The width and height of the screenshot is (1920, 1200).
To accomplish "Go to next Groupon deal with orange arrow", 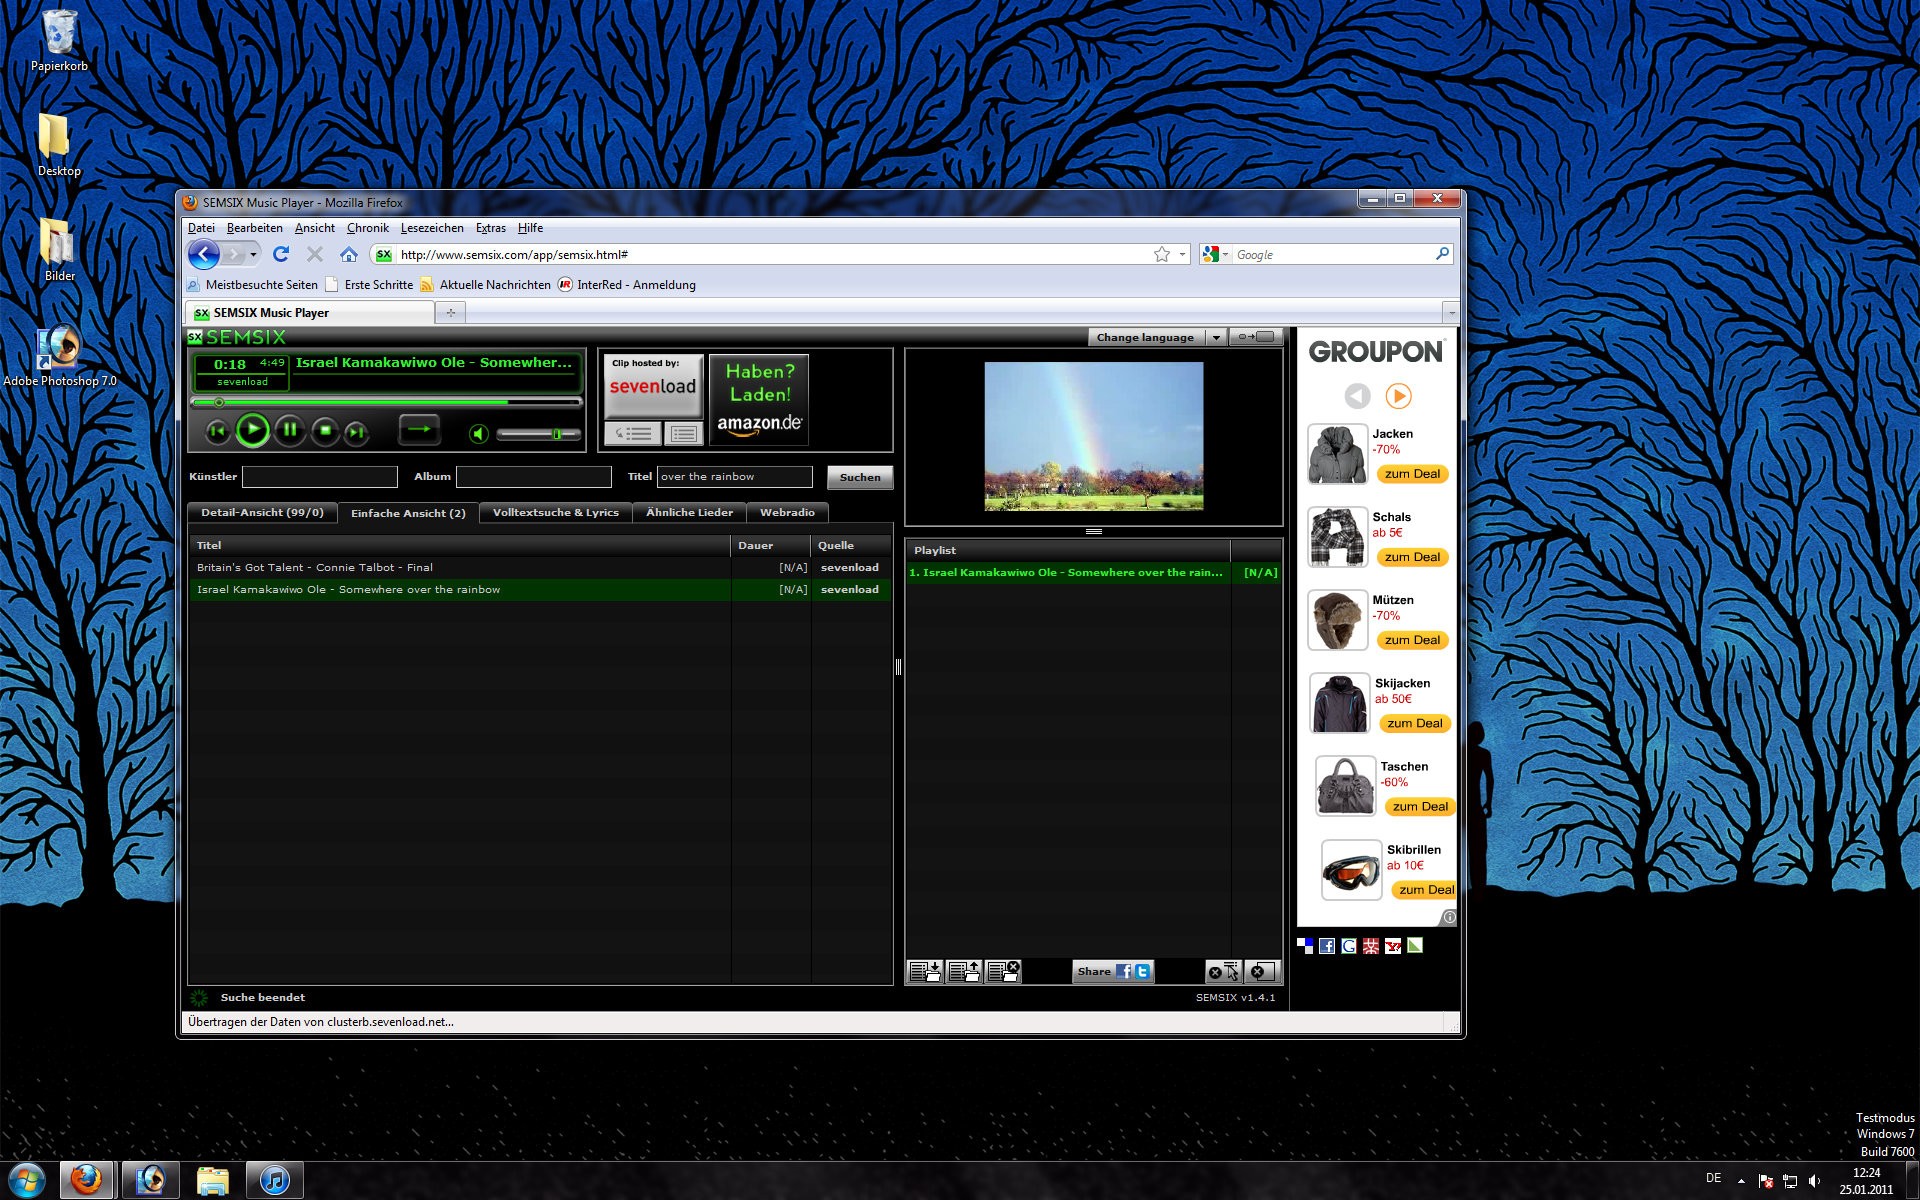I will click(1398, 396).
